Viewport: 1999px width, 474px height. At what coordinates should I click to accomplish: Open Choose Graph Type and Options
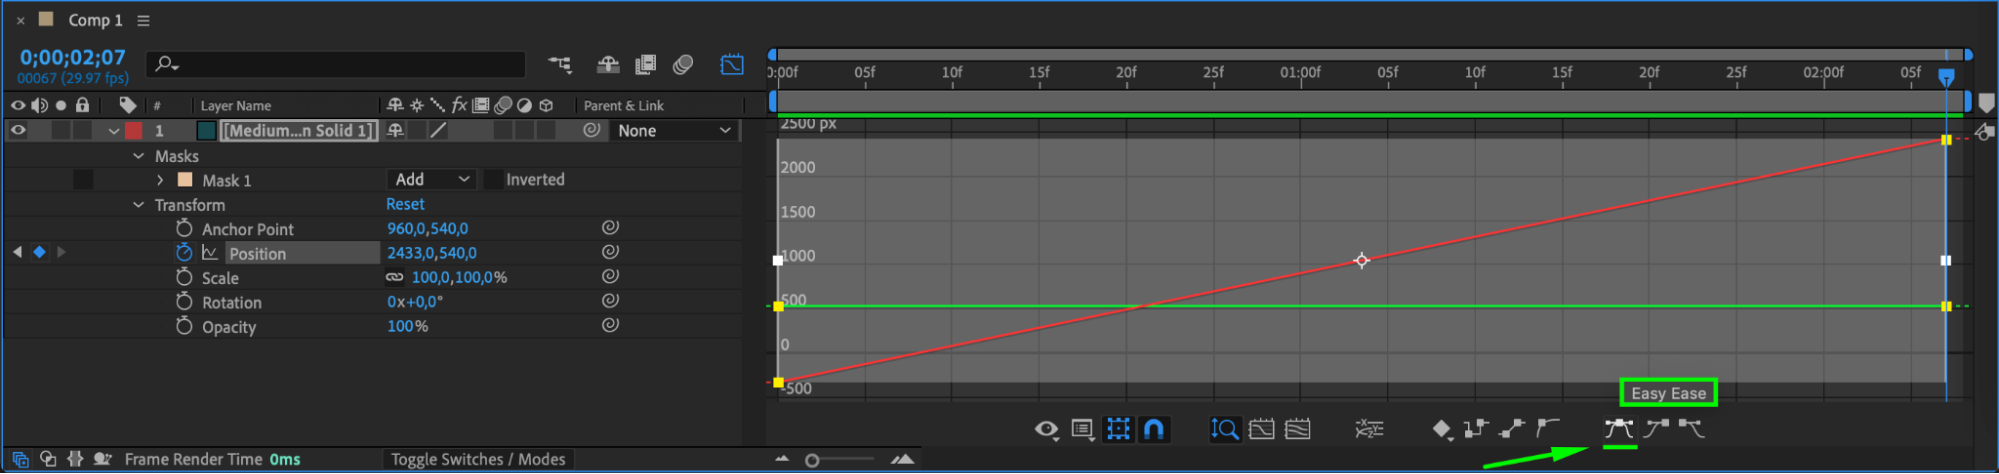(x=1082, y=429)
